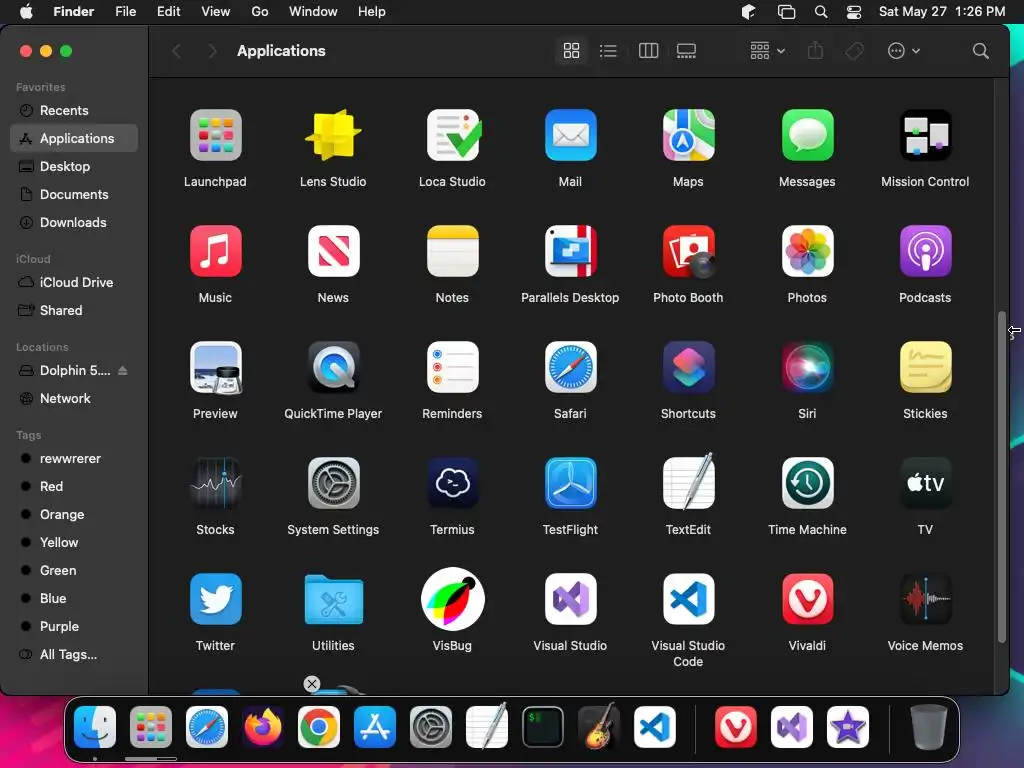Select System Settings in the Applications grid
1024x768 pixels.
click(333, 483)
